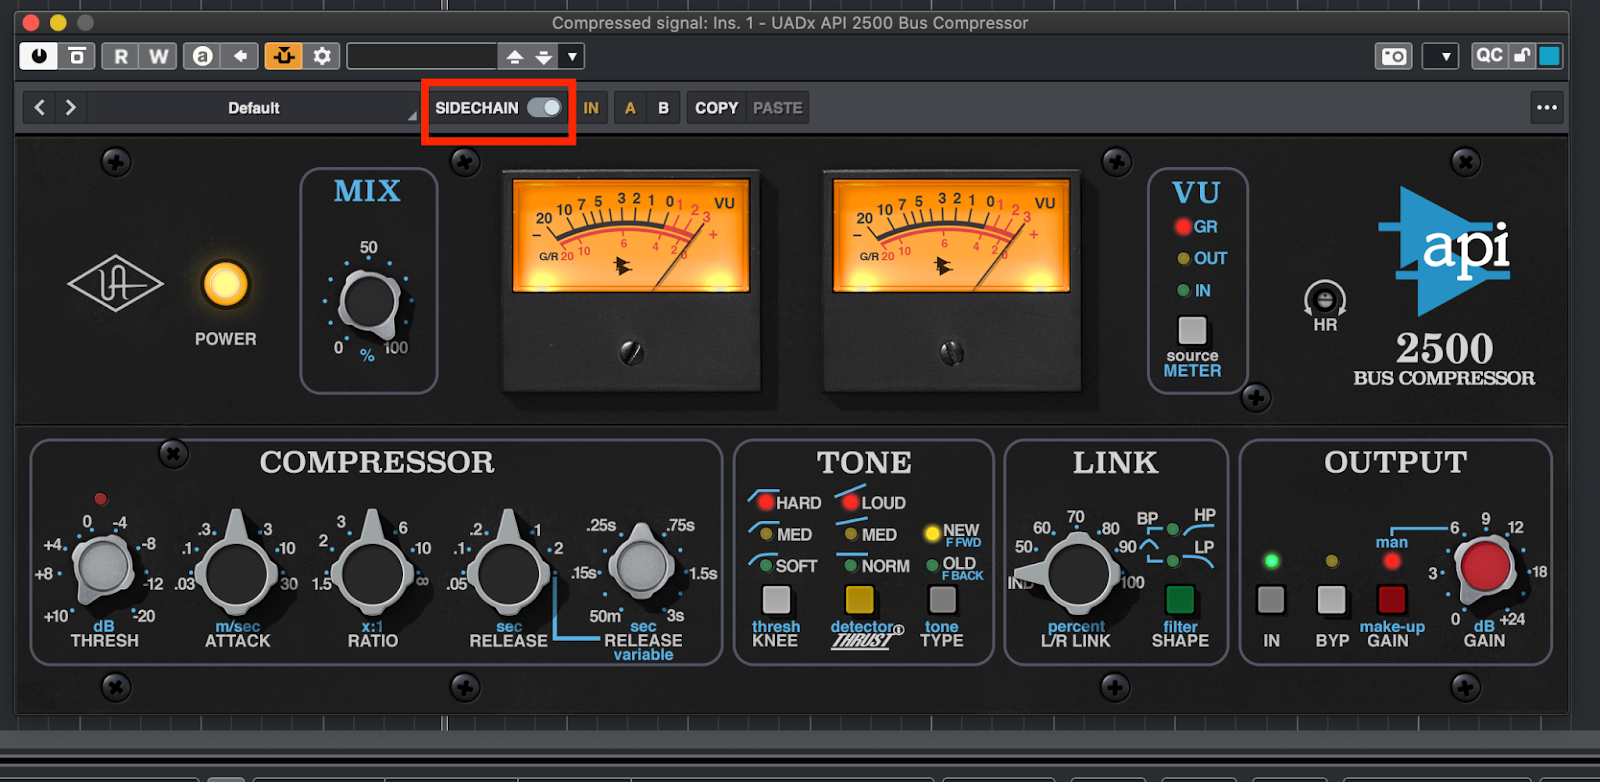Toggle the yellow POWER lamp

click(225, 285)
